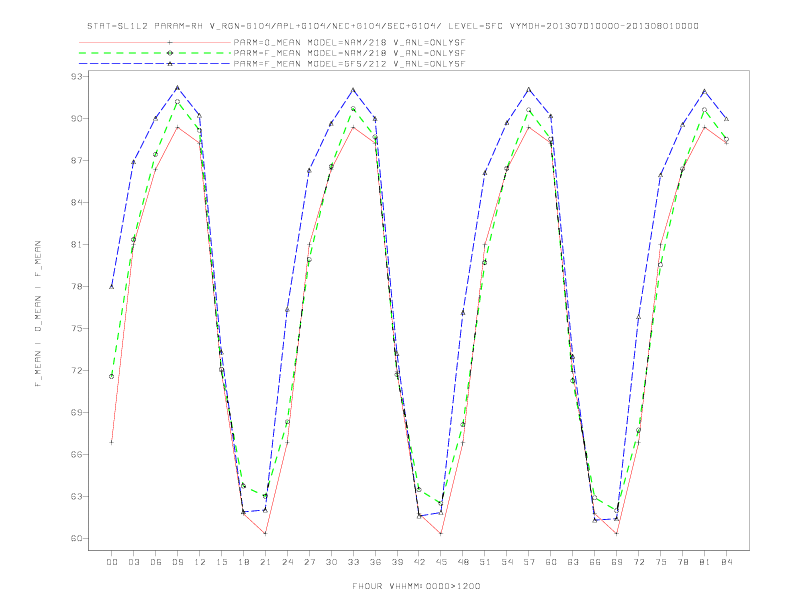Click y-axis tick label 81

click(76, 244)
